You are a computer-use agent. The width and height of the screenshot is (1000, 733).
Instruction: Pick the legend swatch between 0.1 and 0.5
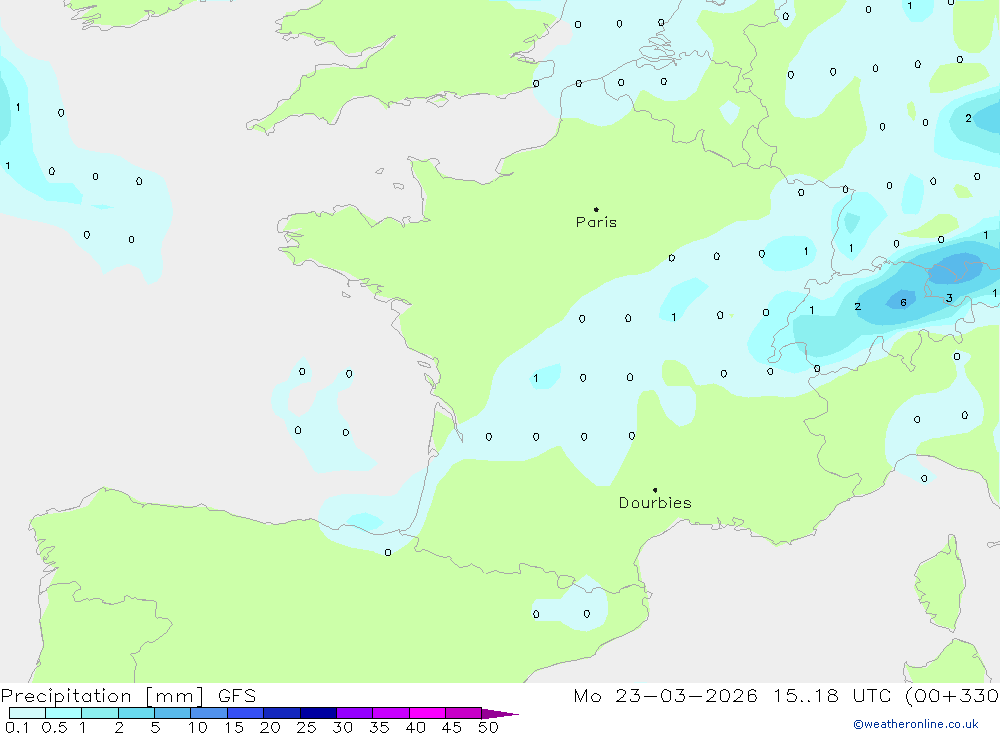(27, 713)
